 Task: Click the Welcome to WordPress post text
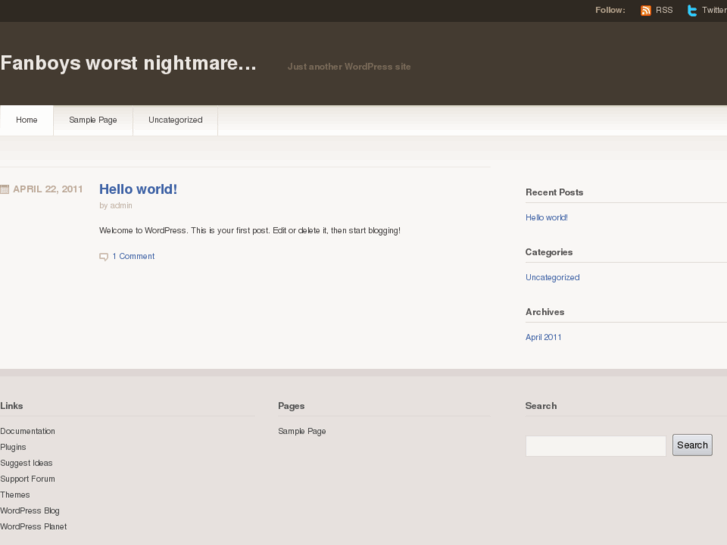[249, 231]
